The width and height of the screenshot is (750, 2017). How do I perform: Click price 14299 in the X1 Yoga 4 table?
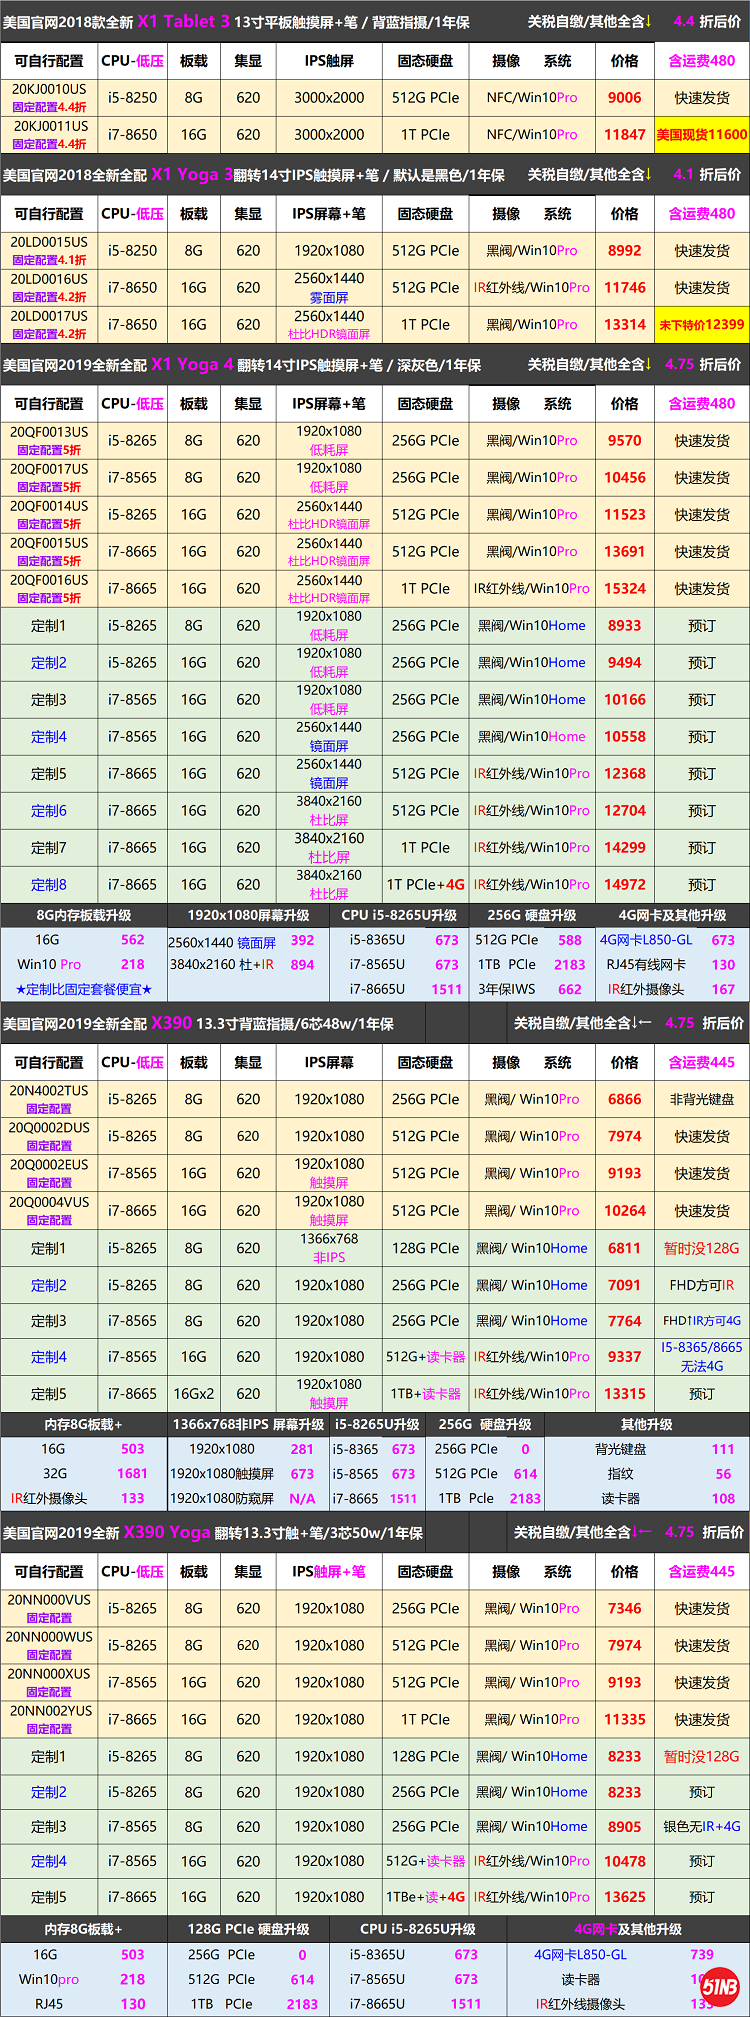[x=625, y=847]
